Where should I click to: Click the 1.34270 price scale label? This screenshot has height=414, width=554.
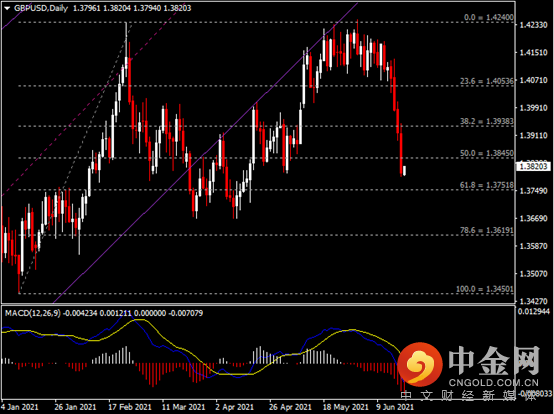point(534,301)
